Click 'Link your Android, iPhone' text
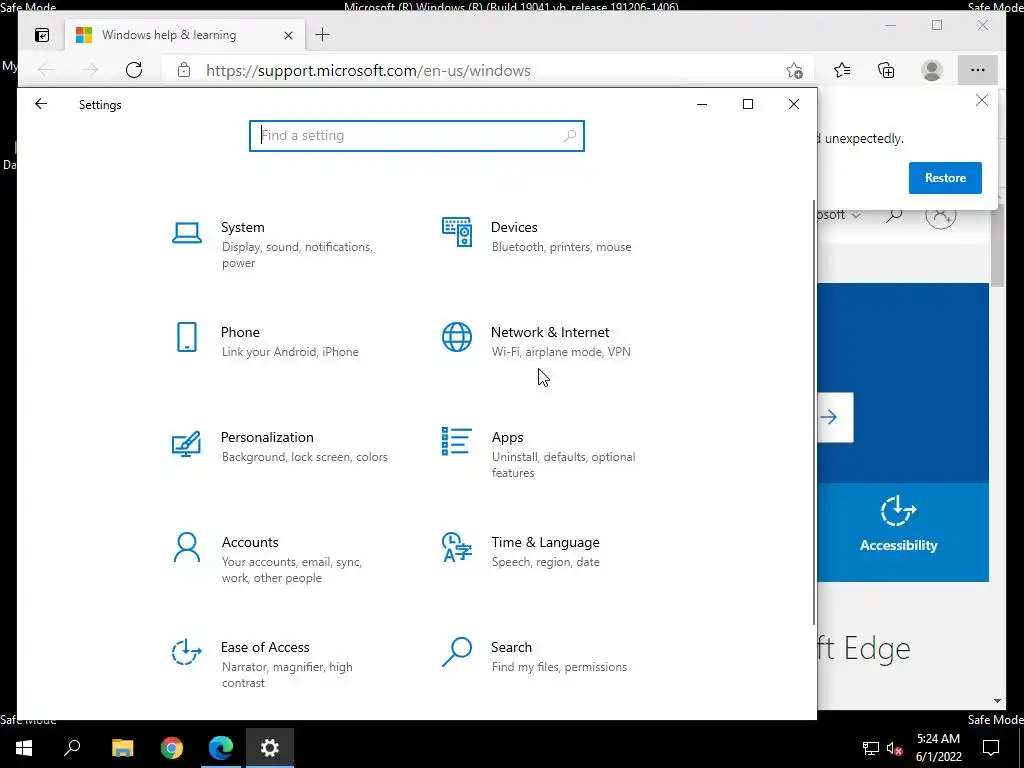Viewport: 1024px width, 768px height. point(290,351)
